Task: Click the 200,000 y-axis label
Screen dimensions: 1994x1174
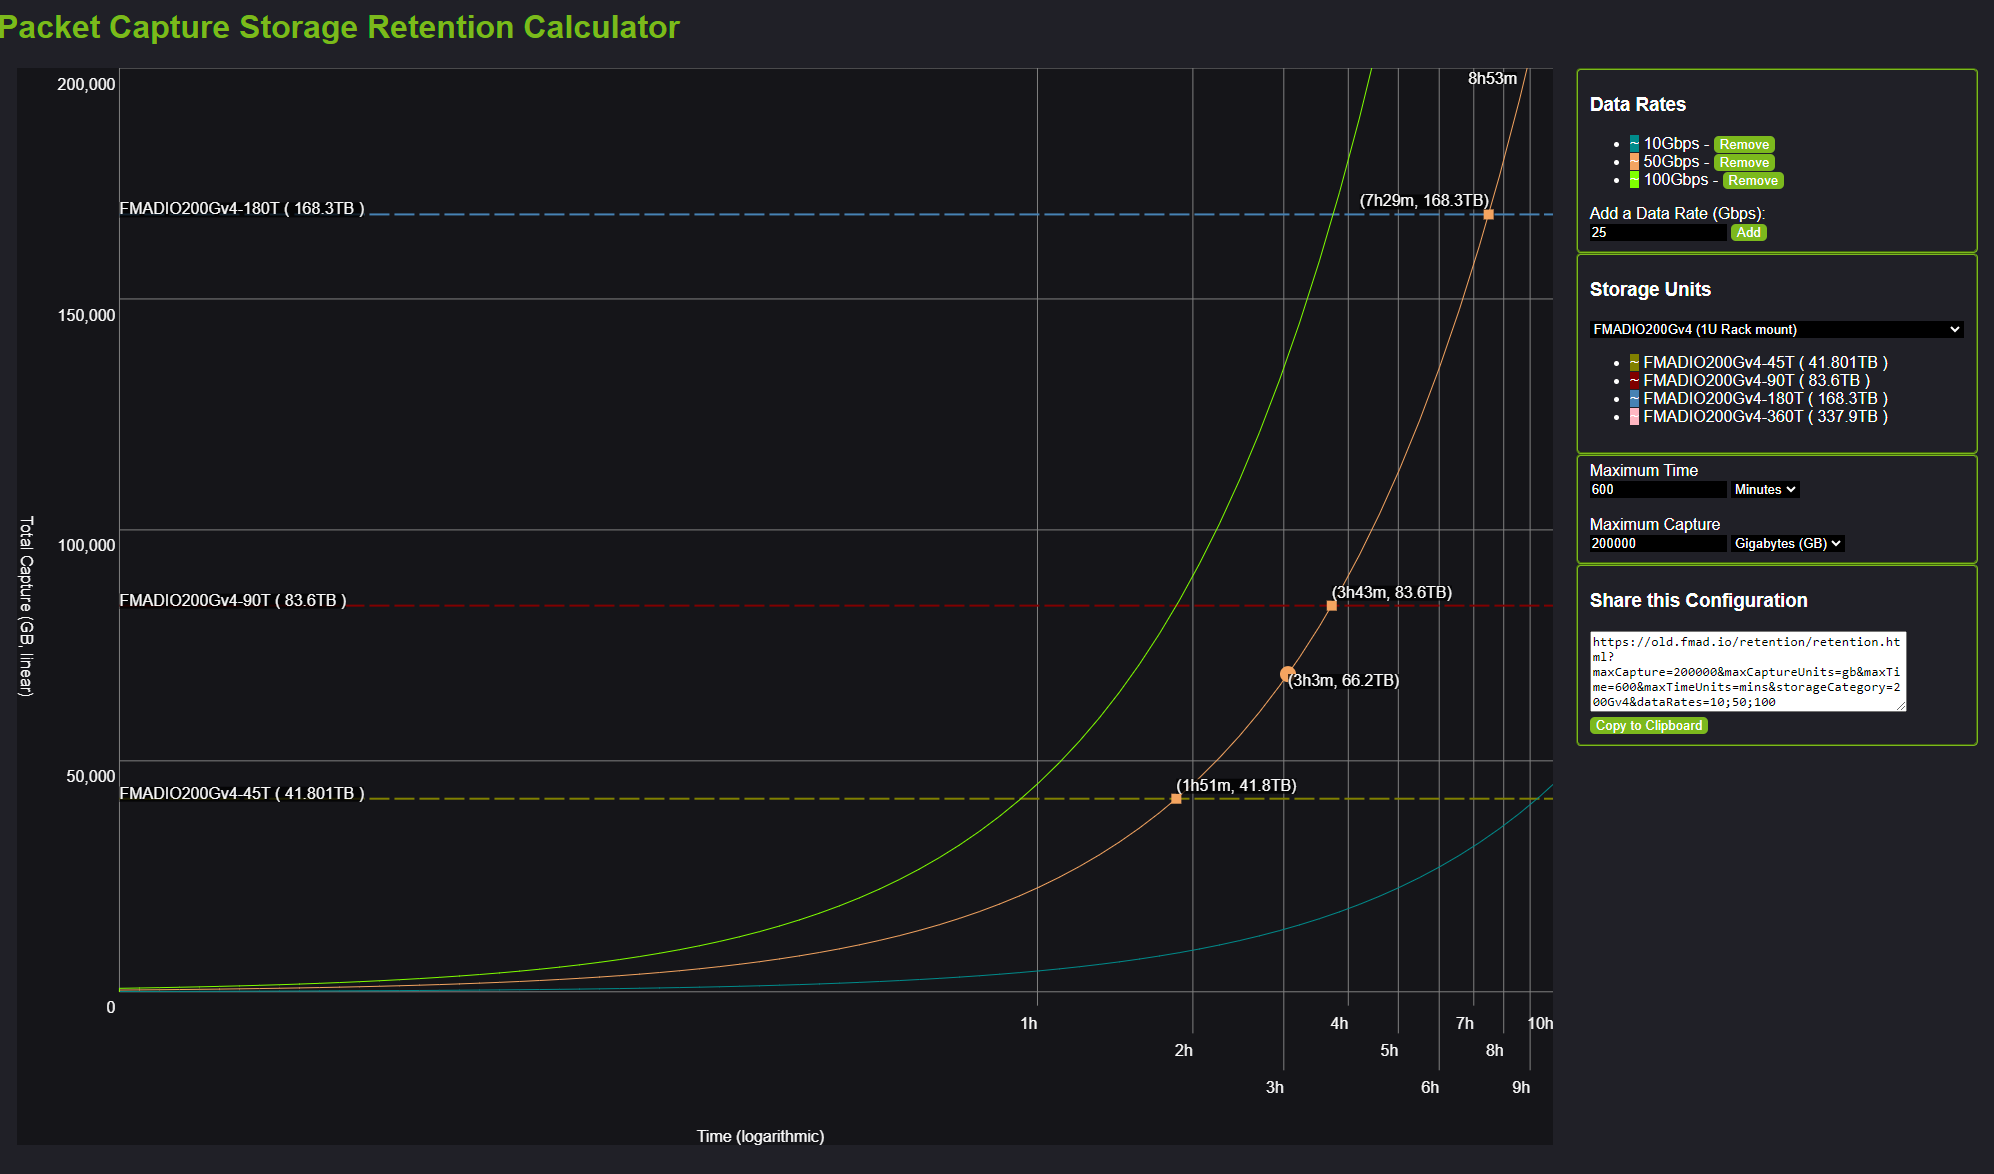Action: point(86,85)
